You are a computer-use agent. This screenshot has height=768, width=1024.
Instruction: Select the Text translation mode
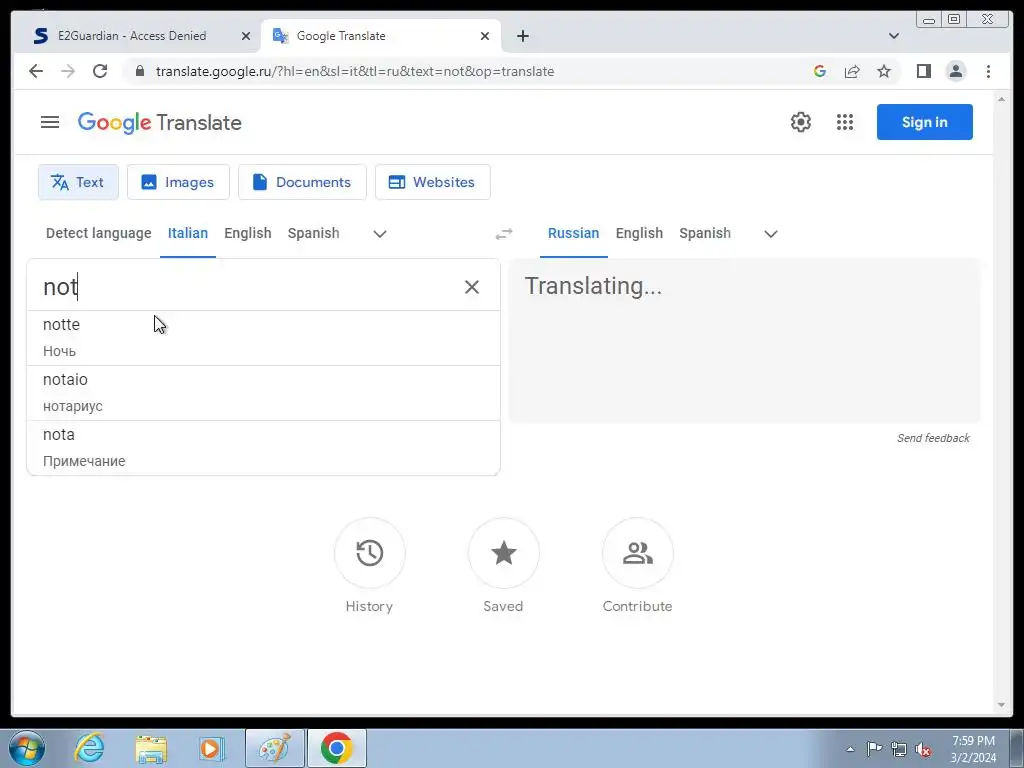pos(78,182)
